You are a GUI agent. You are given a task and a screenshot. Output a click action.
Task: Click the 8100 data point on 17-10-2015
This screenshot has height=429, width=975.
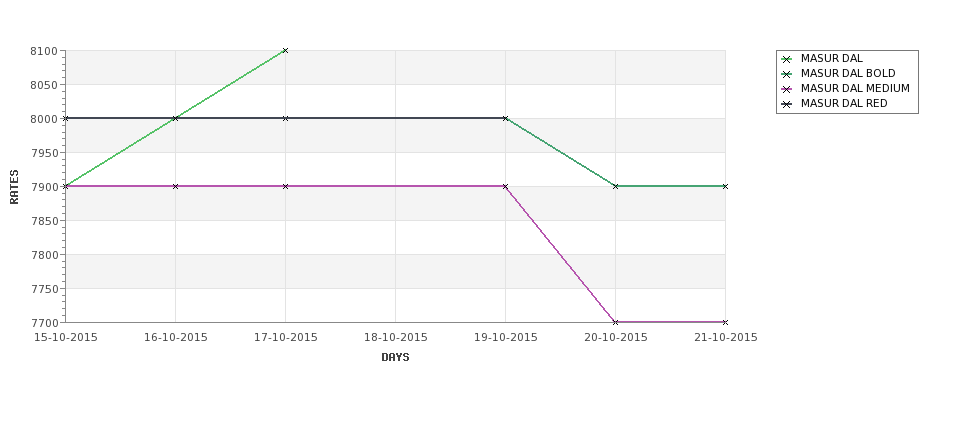pos(285,50)
